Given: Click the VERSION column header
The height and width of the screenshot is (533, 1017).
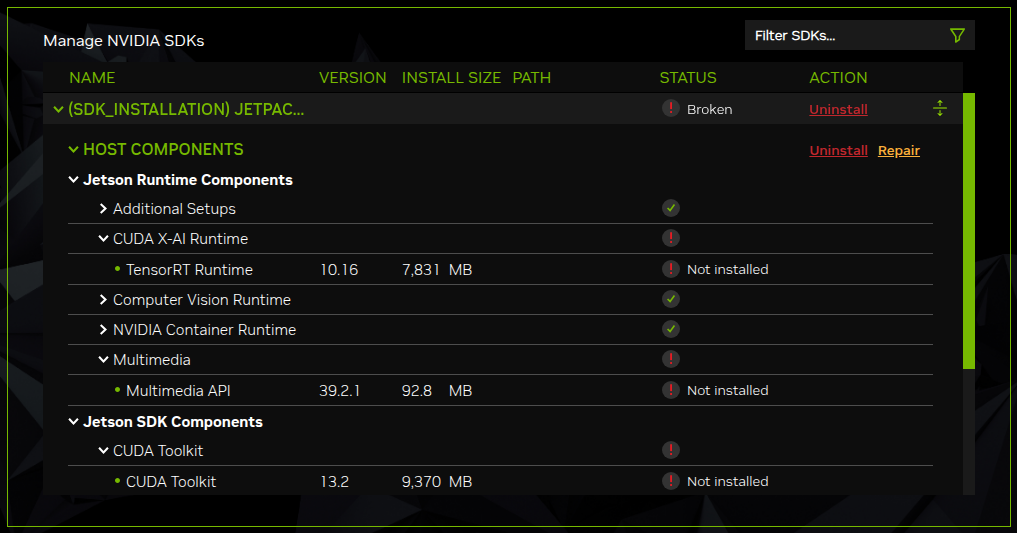Looking at the screenshot, I should 352,78.
